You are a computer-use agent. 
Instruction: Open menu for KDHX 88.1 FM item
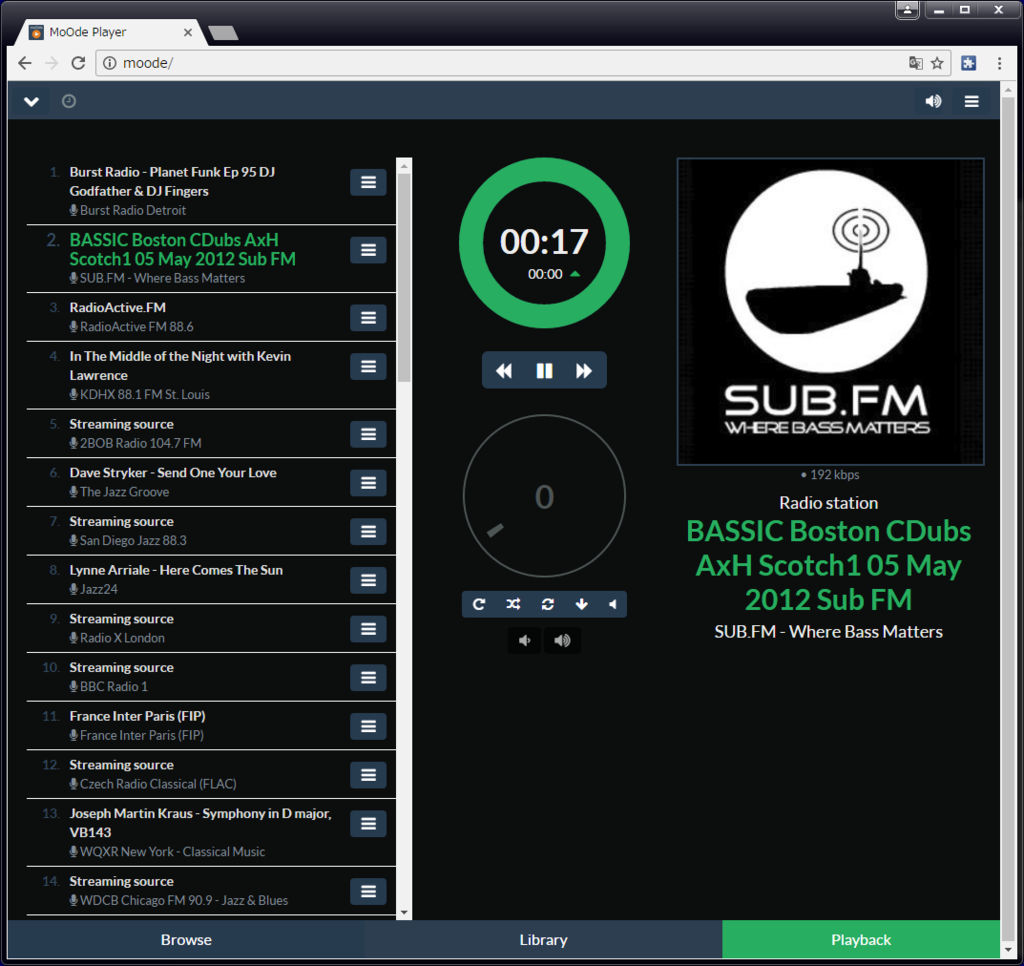tap(368, 366)
